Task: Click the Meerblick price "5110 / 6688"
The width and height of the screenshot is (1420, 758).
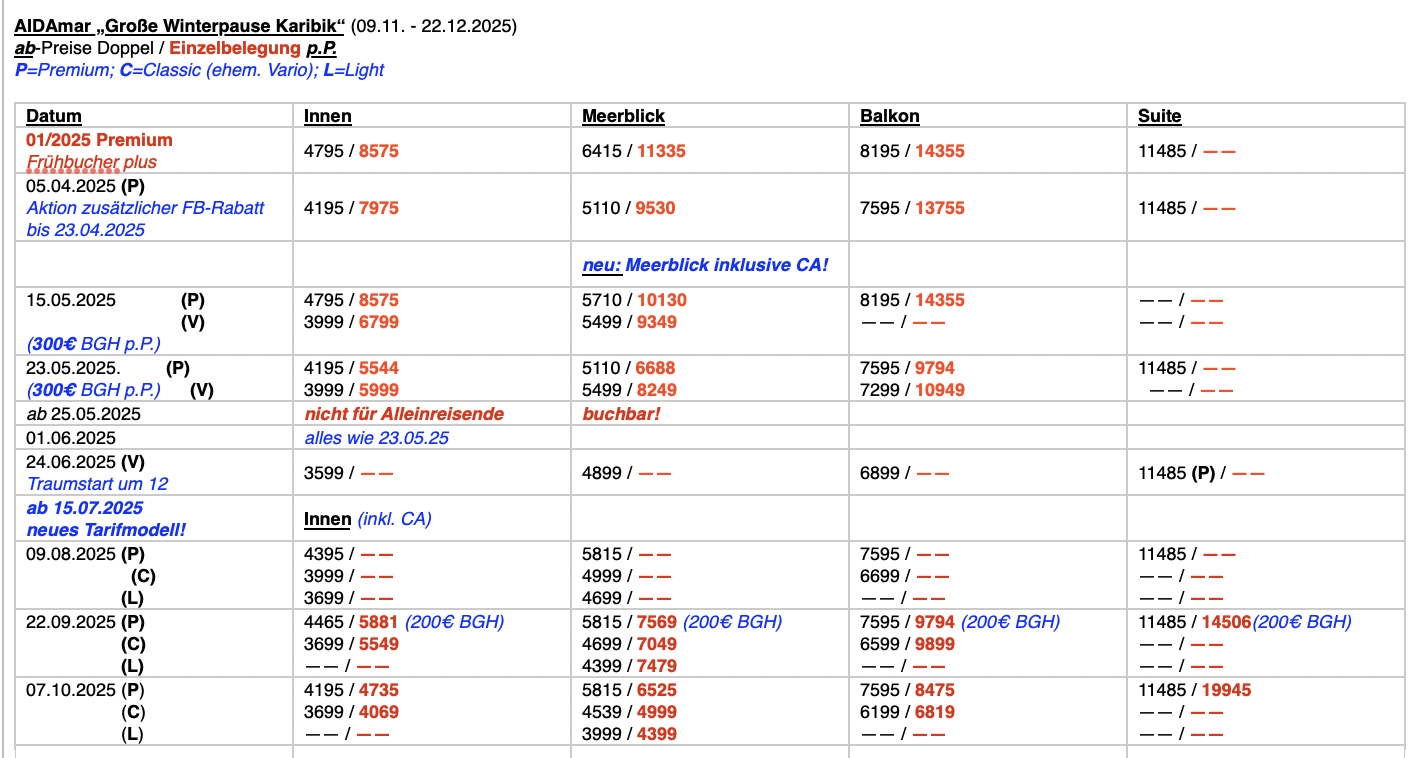Action: click(629, 368)
